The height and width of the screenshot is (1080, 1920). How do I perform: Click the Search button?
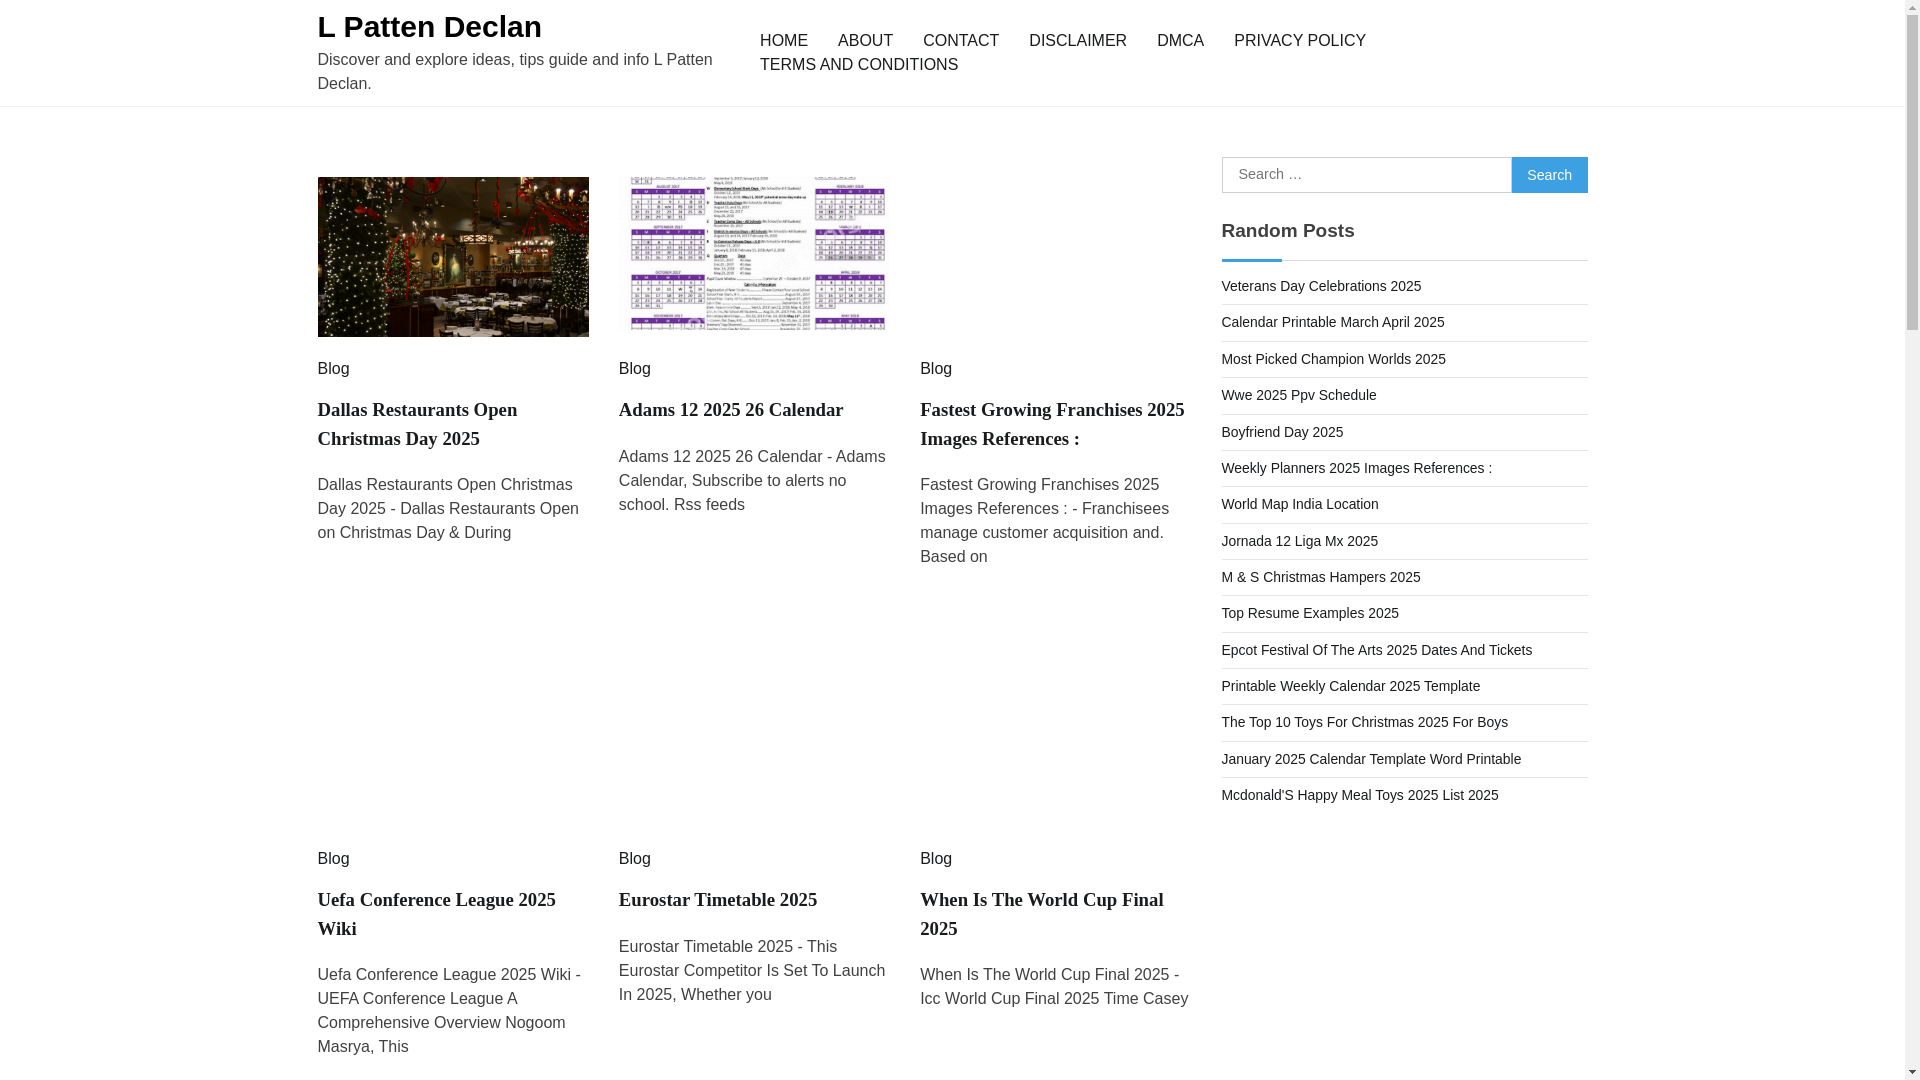coord(1548,175)
